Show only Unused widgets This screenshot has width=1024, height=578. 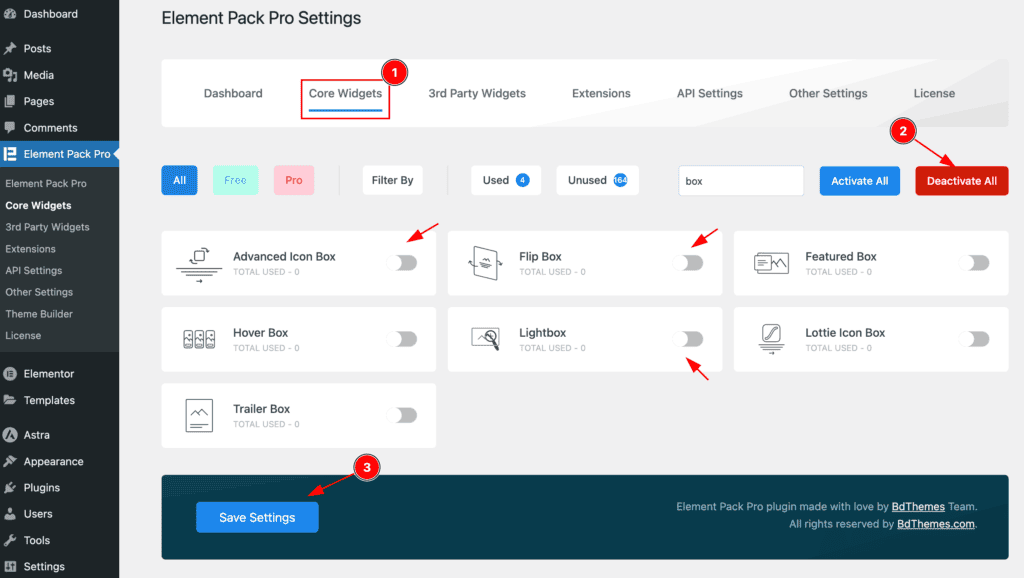point(598,180)
